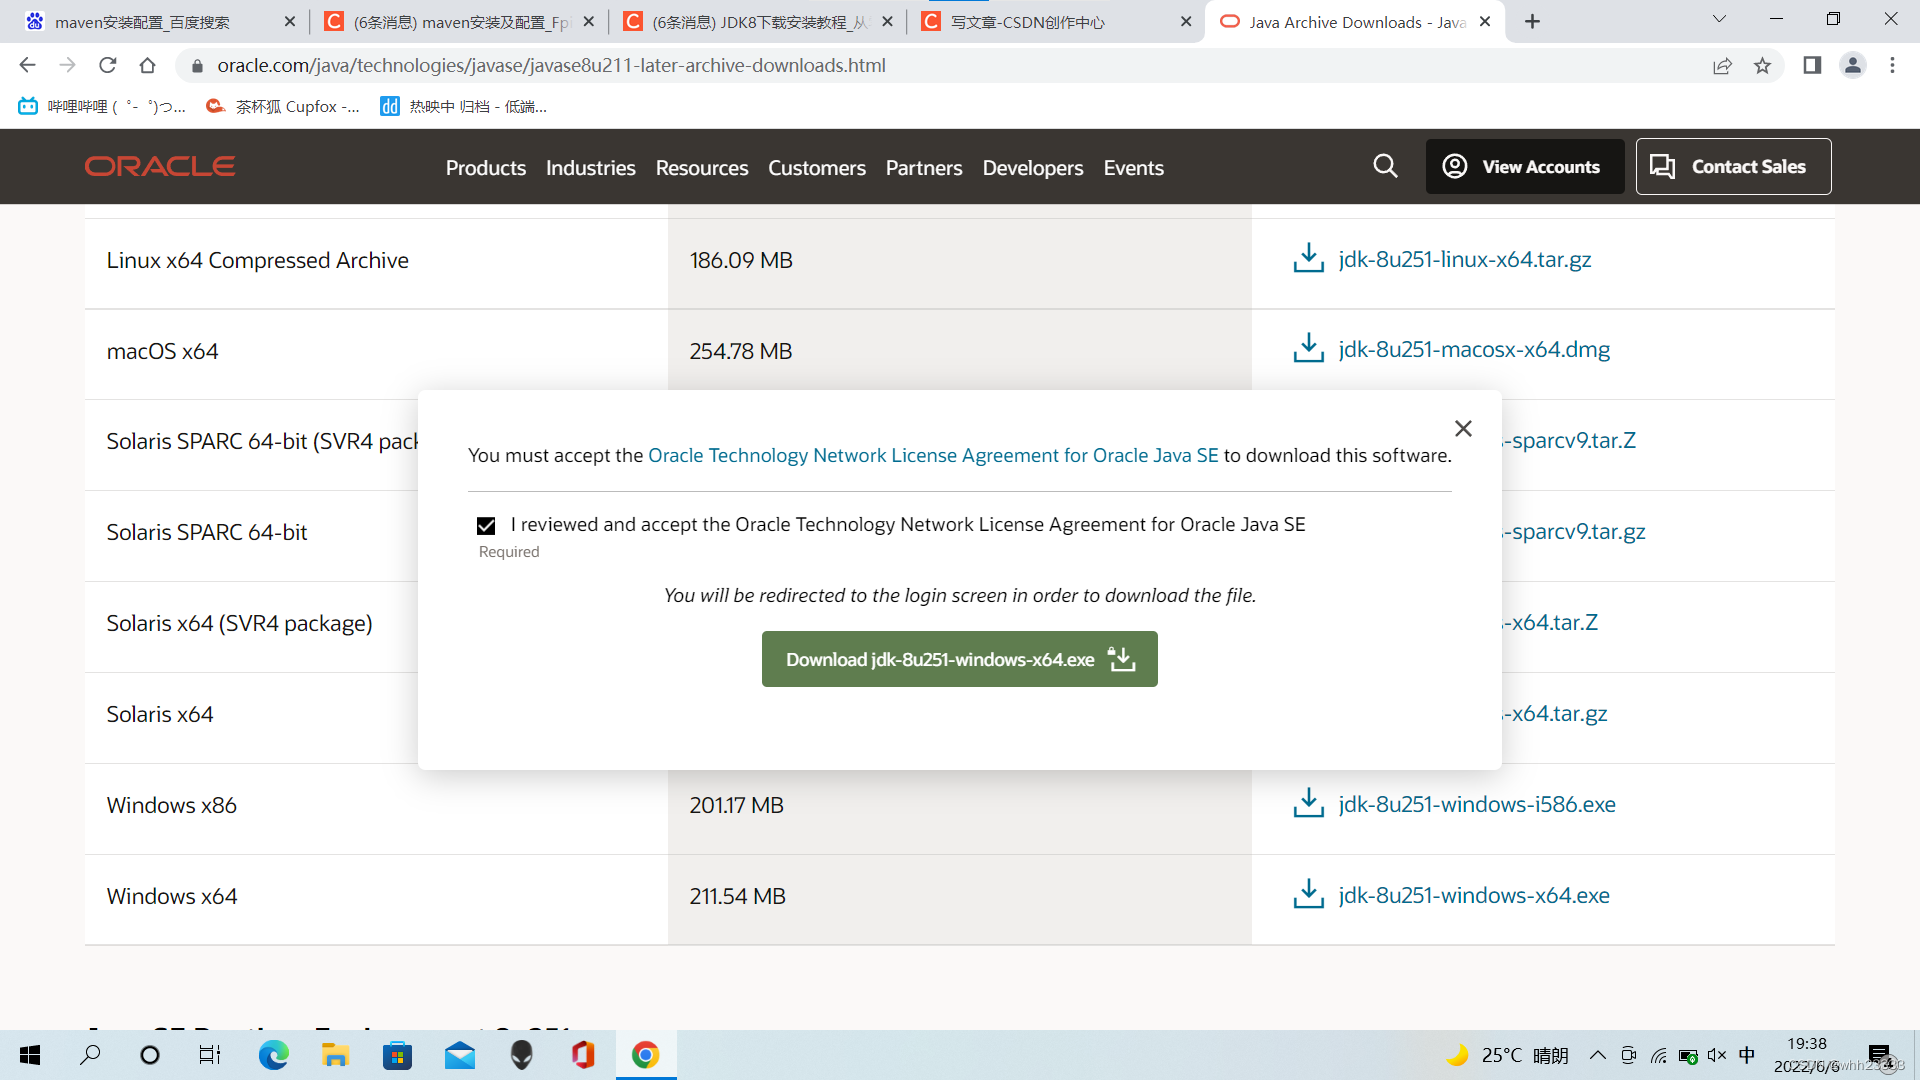Open a new browser tab
The image size is (1920, 1080).
pos(1532,22)
